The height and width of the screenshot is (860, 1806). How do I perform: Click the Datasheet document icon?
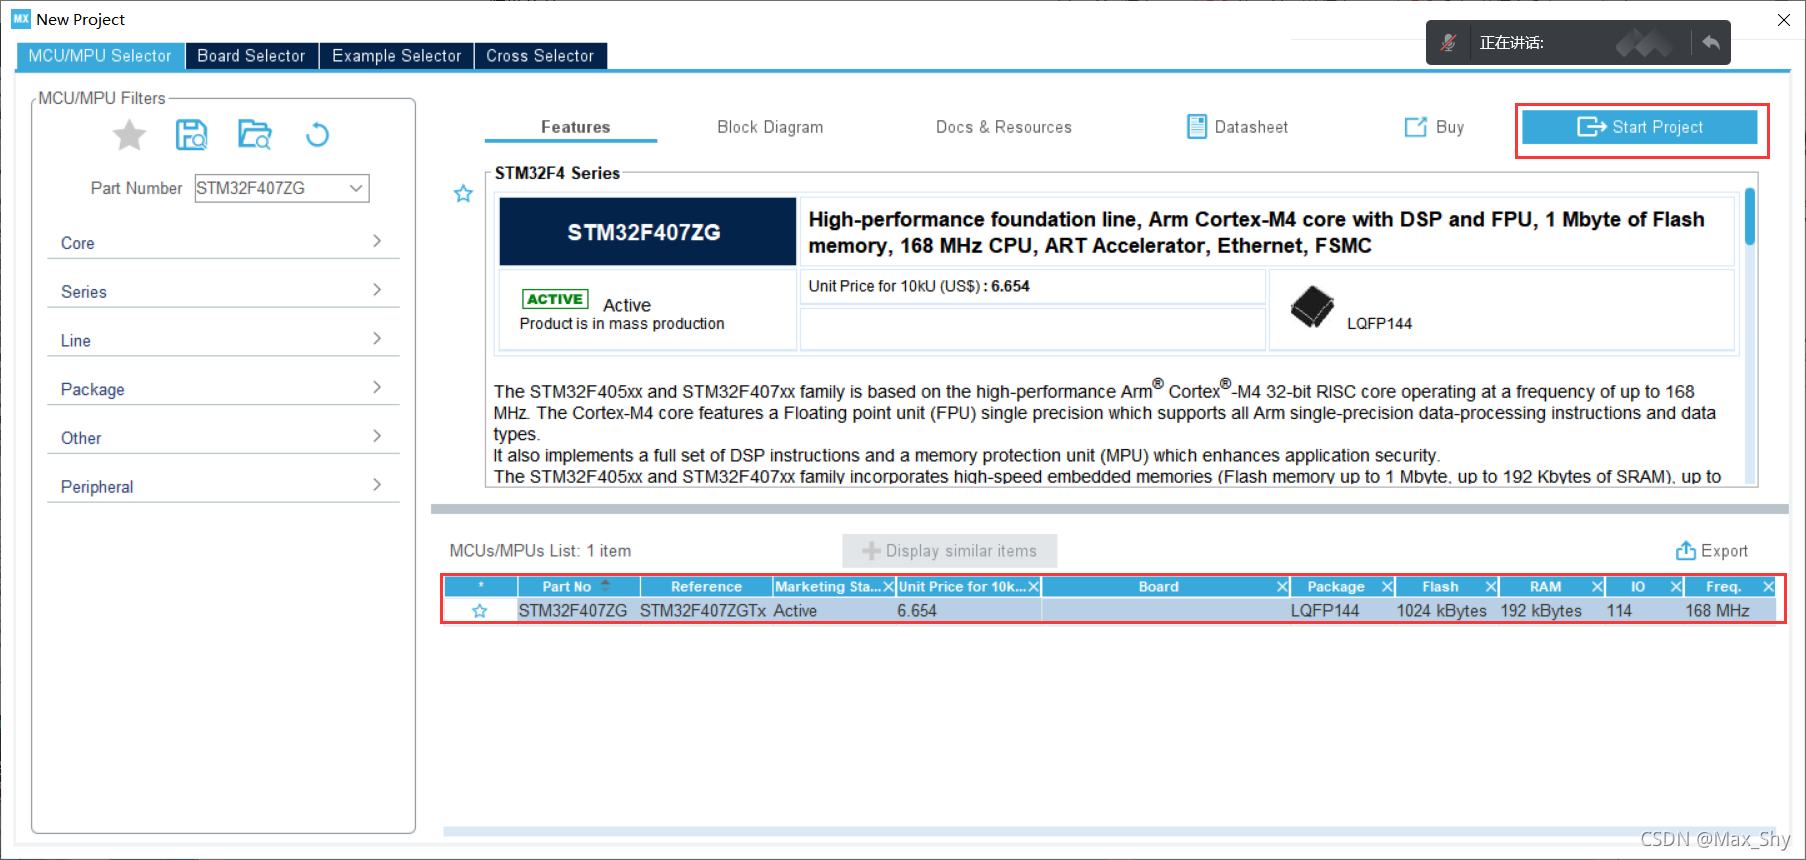1196,127
